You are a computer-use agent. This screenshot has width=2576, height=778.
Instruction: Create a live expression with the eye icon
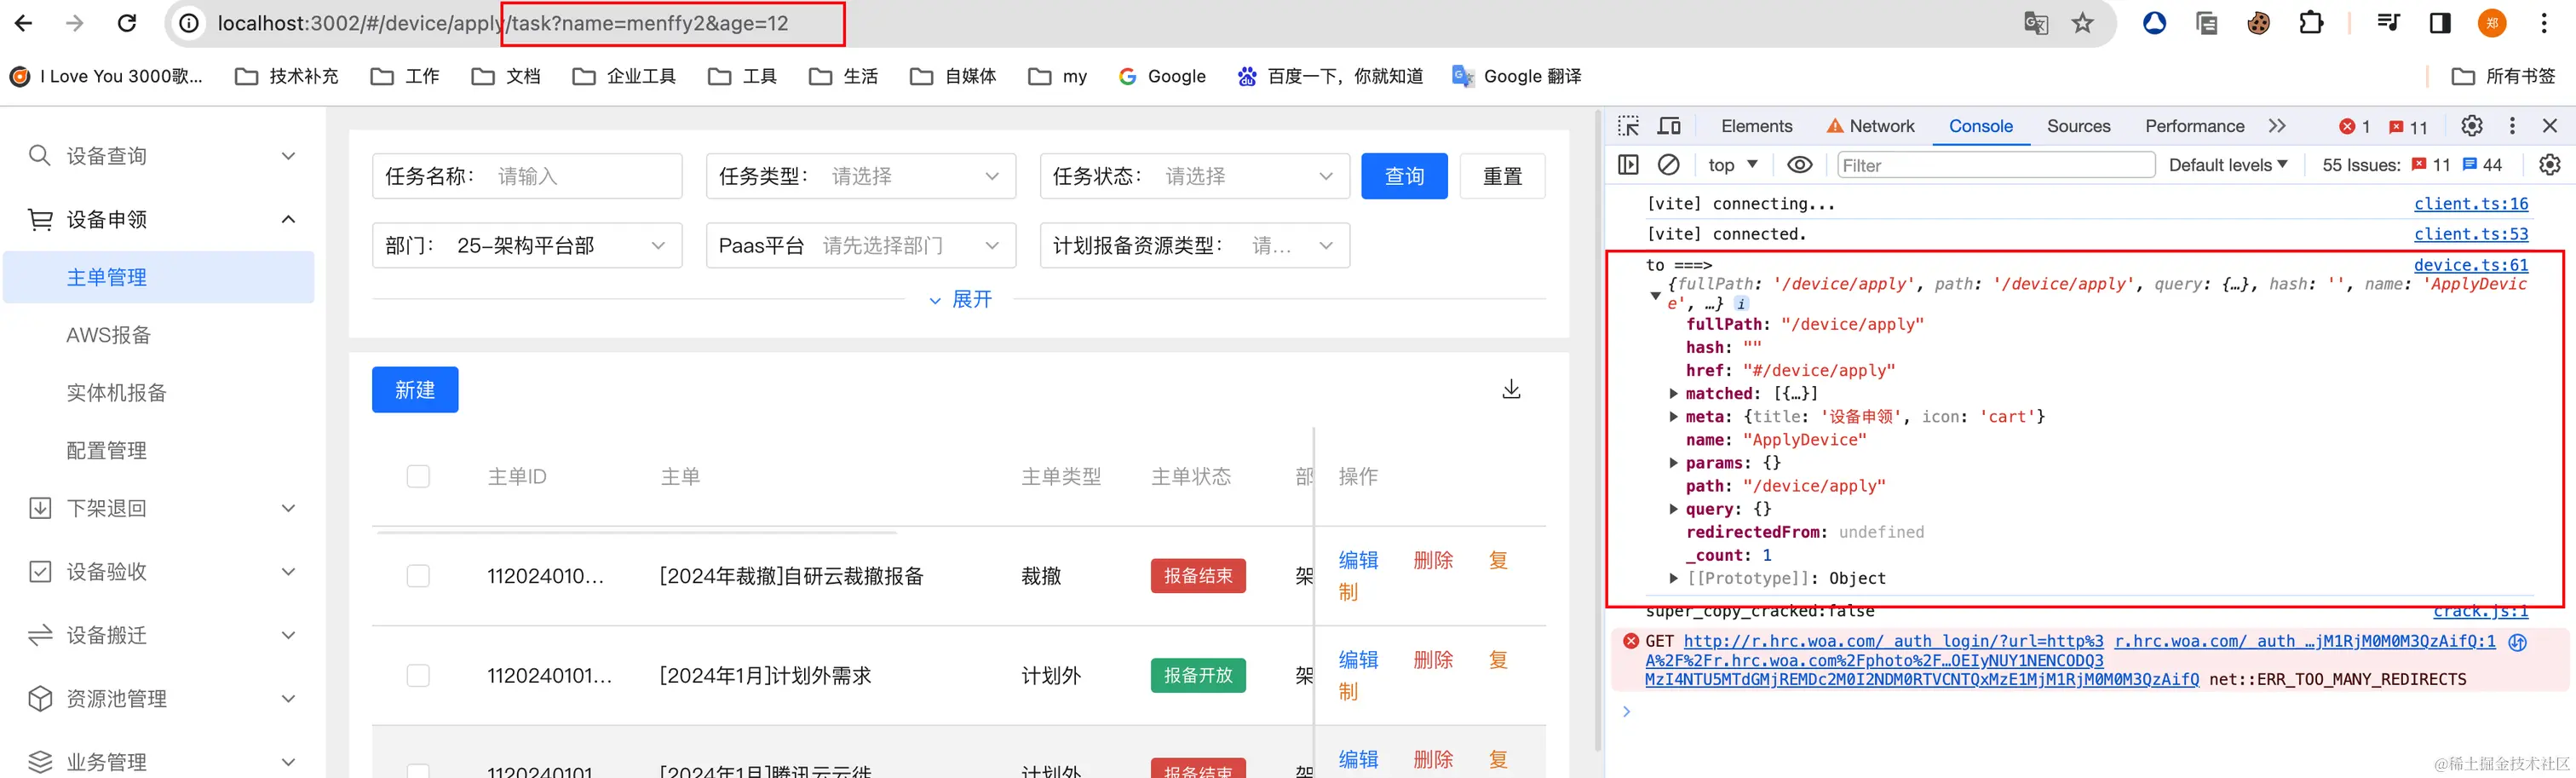point(1799,165)
